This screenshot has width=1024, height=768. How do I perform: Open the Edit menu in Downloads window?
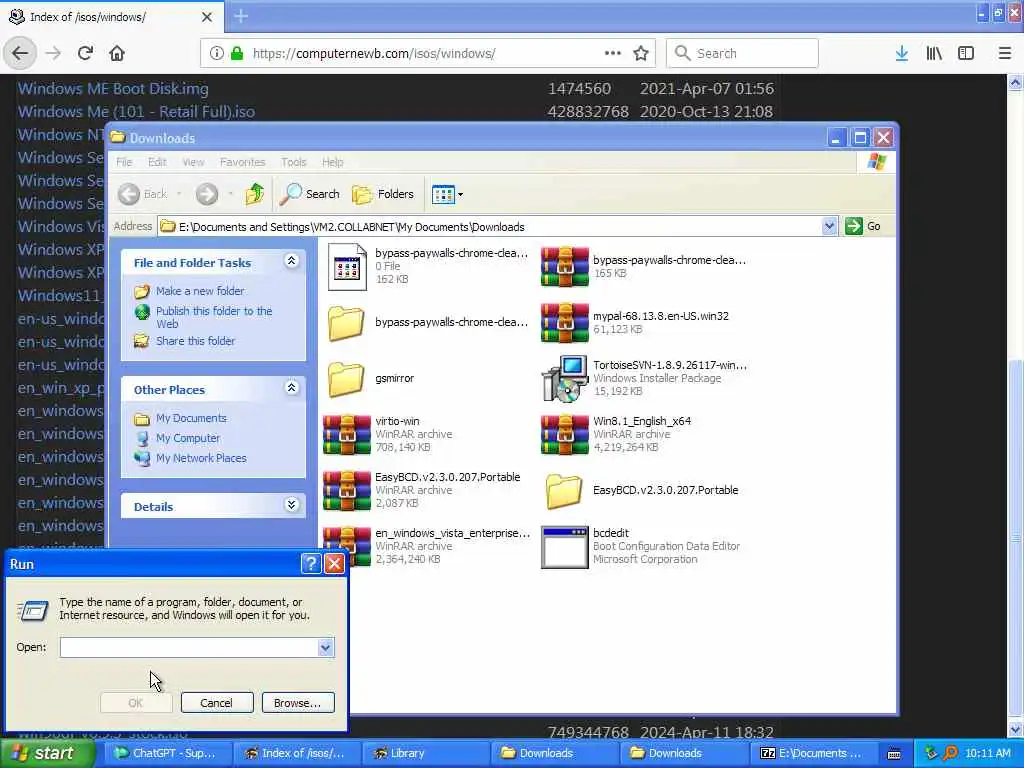click(157, 162)
